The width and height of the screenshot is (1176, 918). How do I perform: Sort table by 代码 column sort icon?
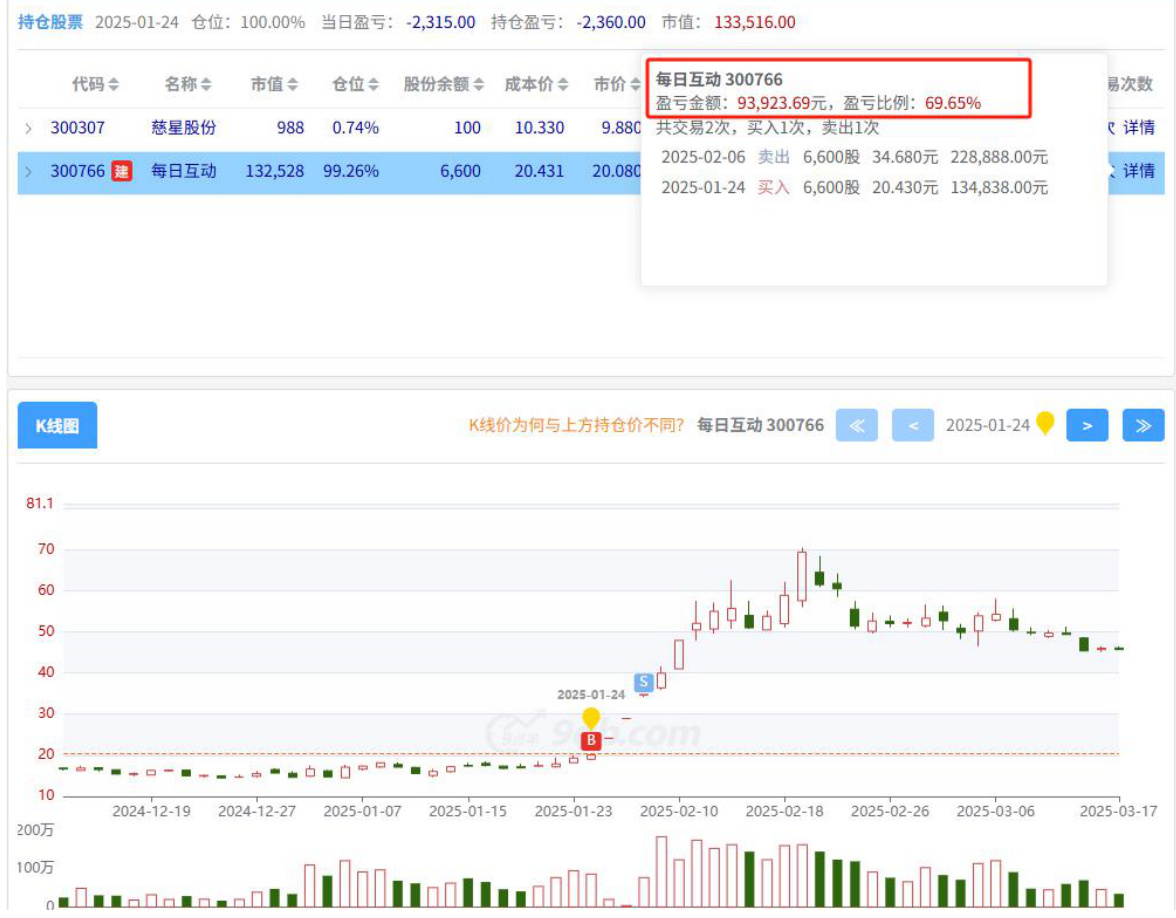[114, 85]
